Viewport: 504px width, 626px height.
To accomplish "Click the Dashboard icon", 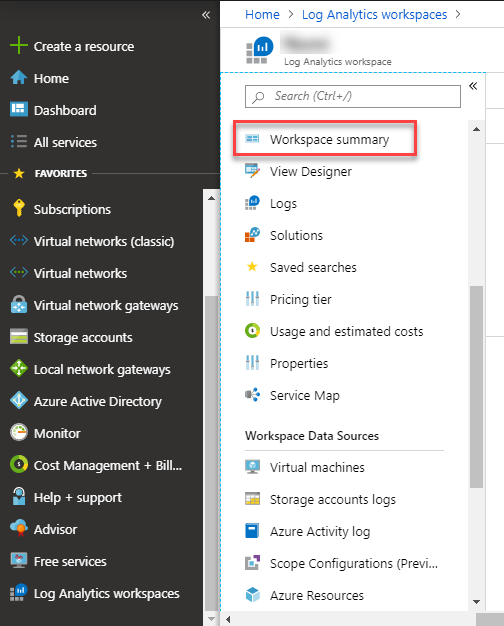I will point(18,109).
